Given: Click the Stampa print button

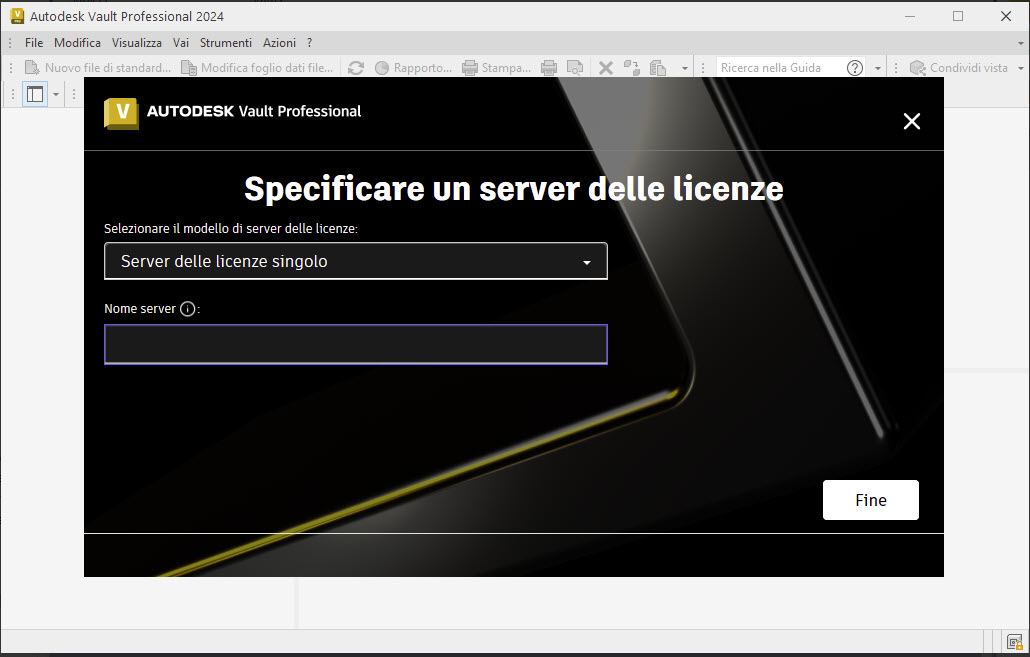Looking at the screenshot, I should (x=496, y=68).
